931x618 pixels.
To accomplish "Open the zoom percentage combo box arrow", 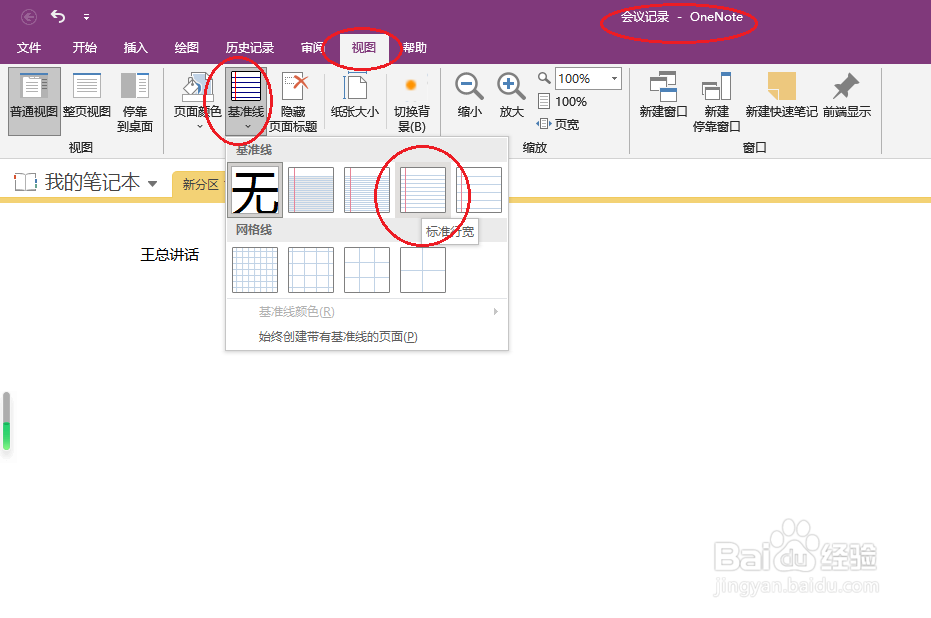I will 615,78.
